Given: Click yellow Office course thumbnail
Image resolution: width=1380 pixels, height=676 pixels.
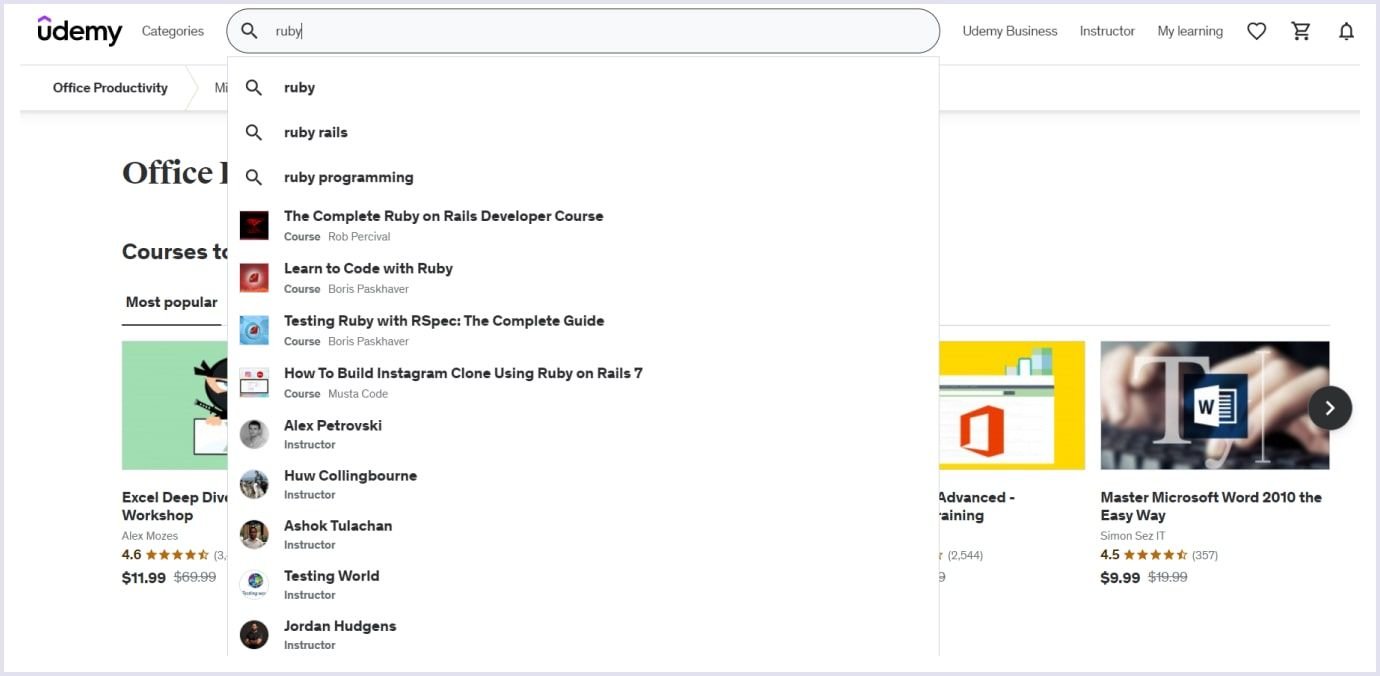Looking at the screenshot, I should pyautogui.click(x=1012, y=405).
